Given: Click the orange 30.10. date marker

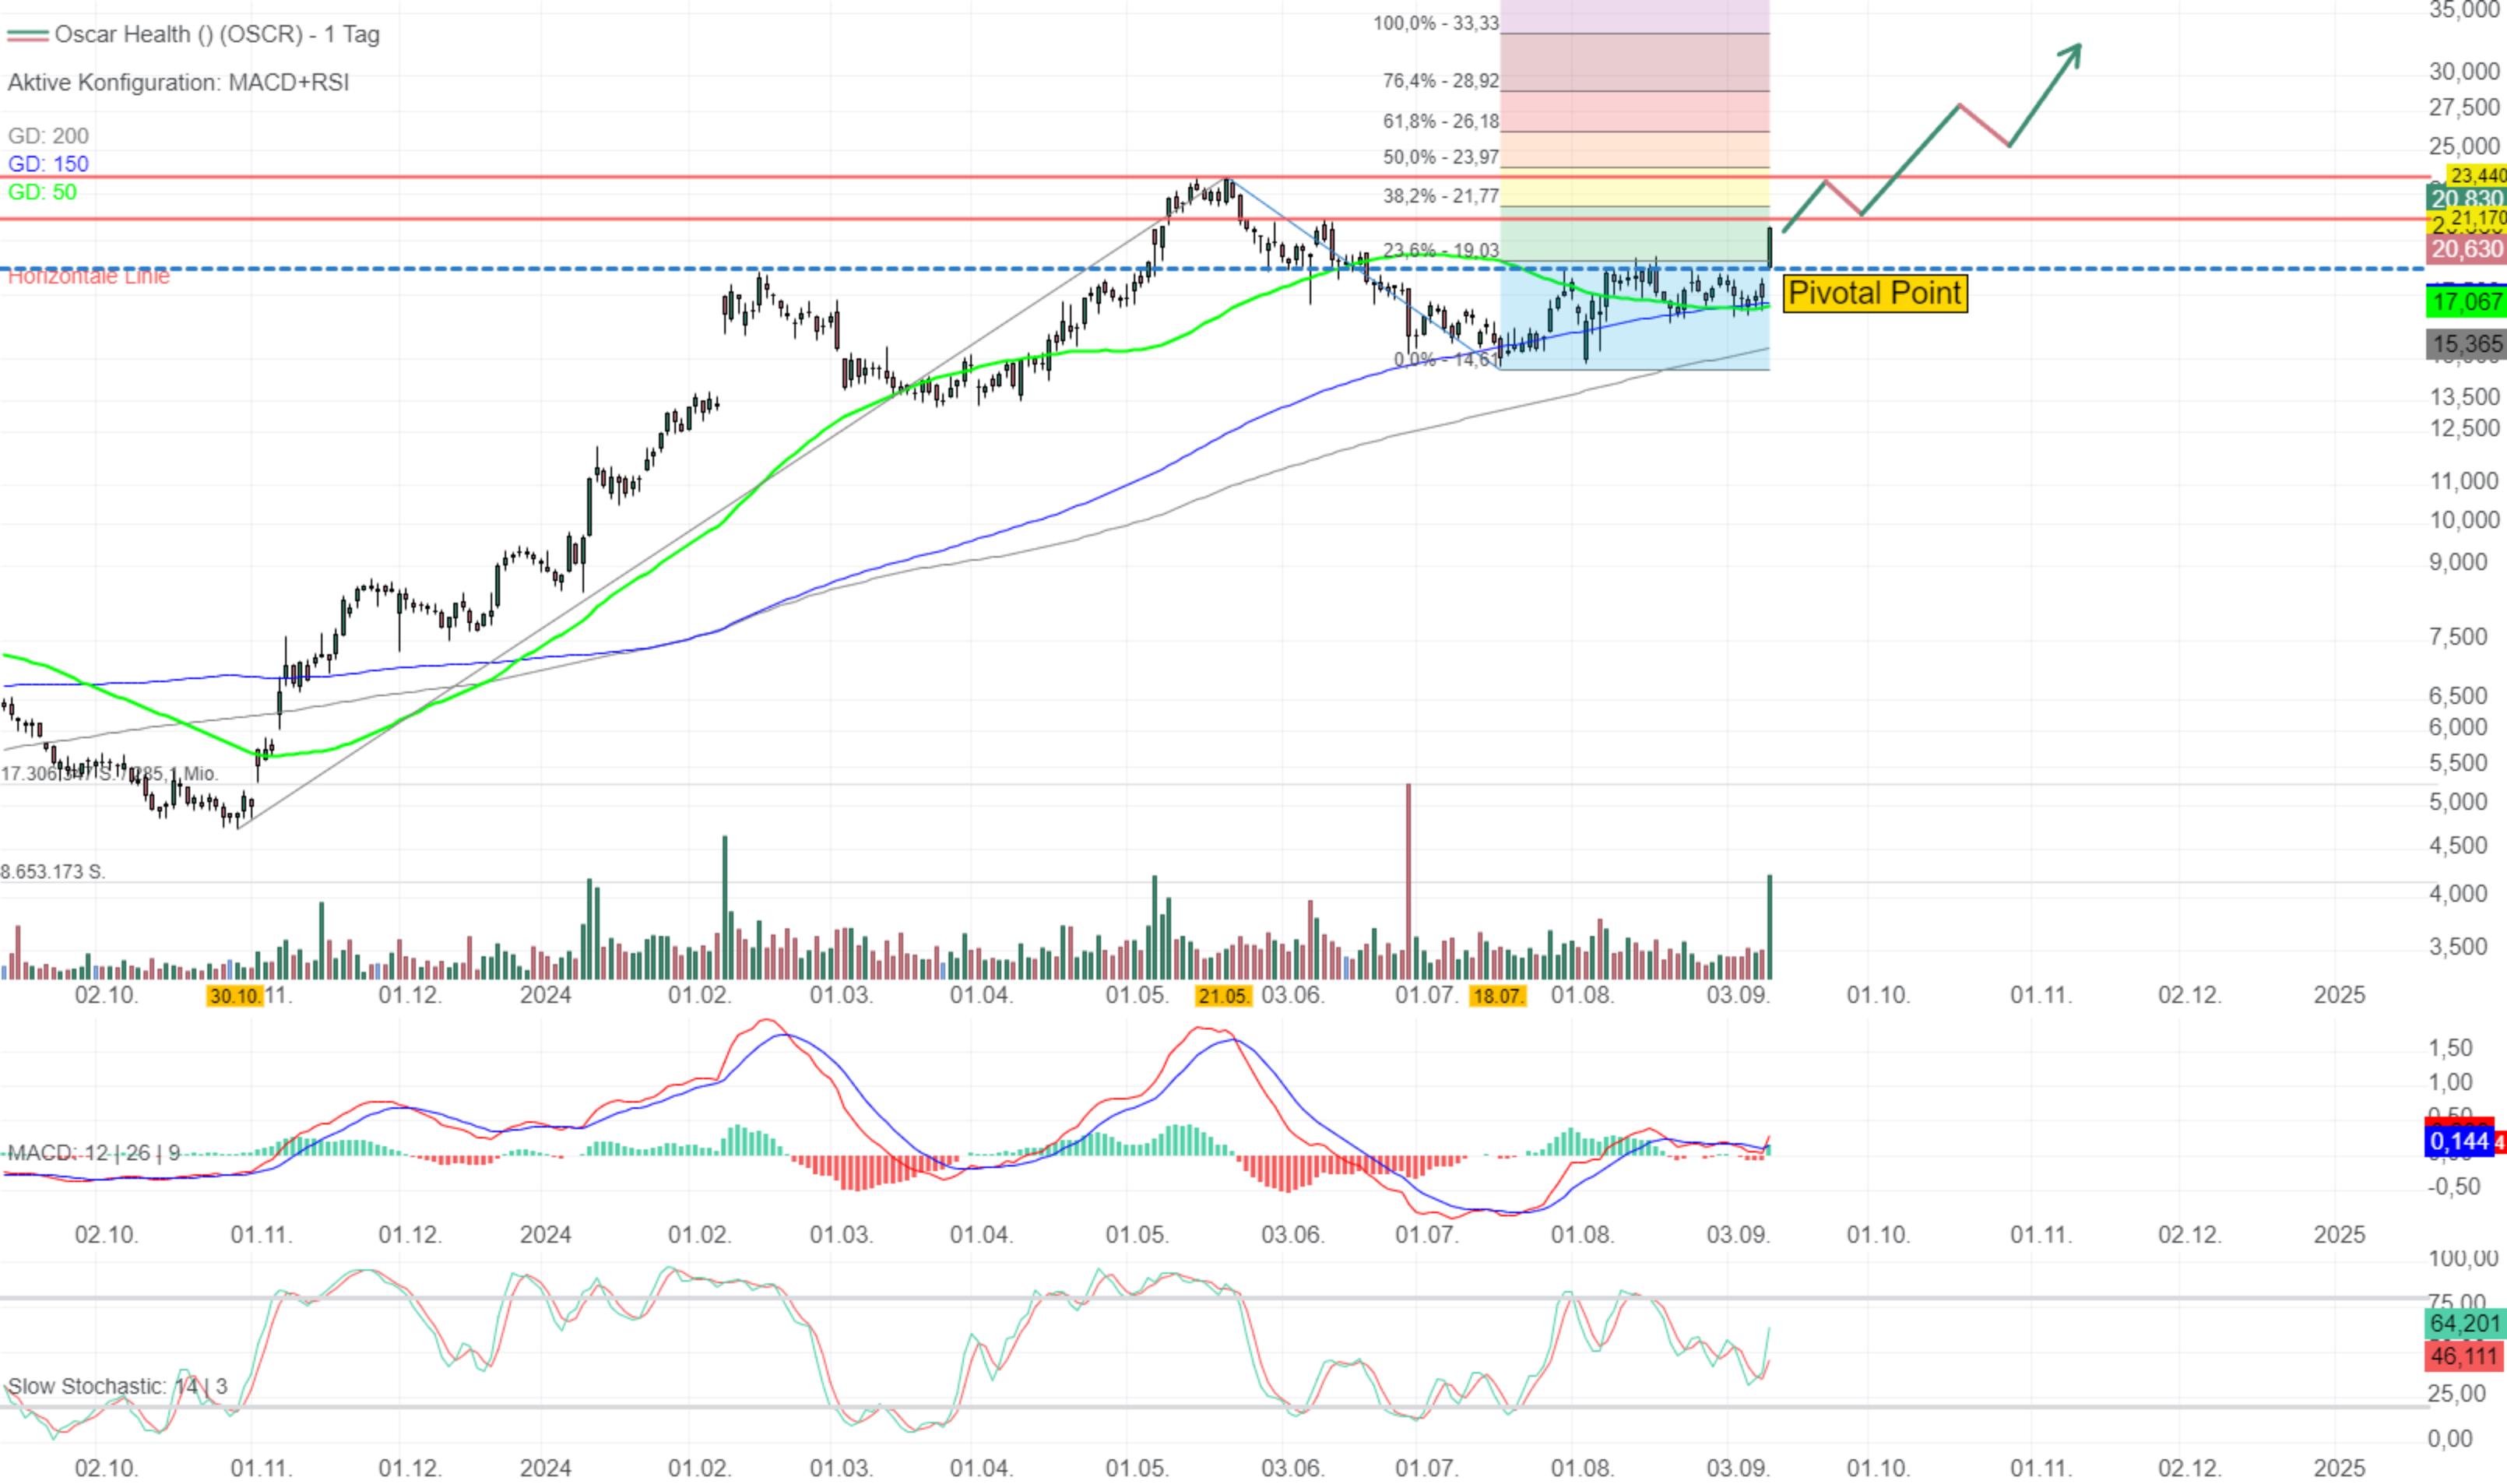Looking at the screenshot, I should pyautogui.click(x=235, y=995).
